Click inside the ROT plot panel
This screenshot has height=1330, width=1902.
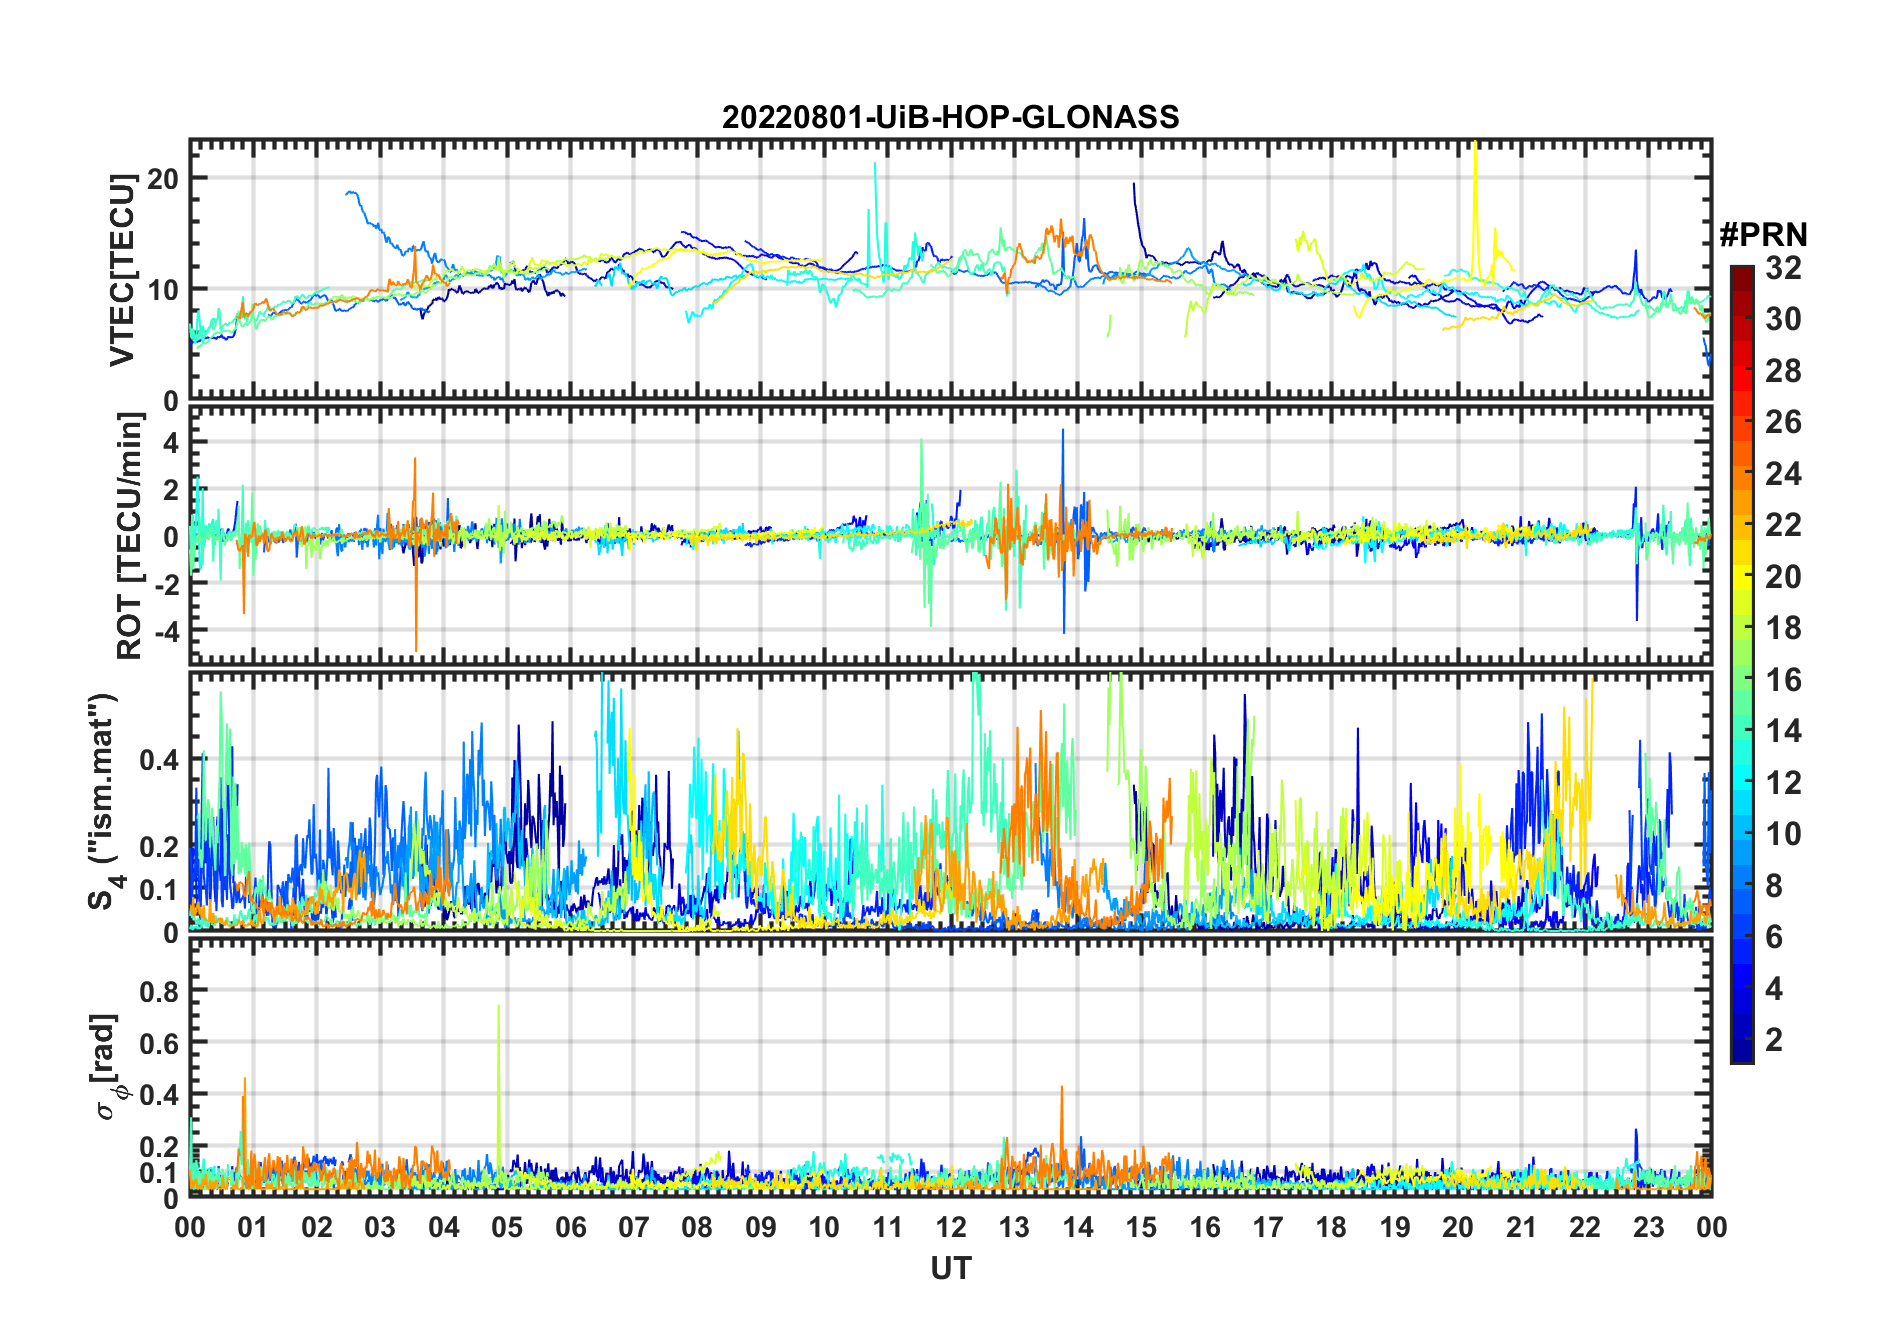coord(951,534)
